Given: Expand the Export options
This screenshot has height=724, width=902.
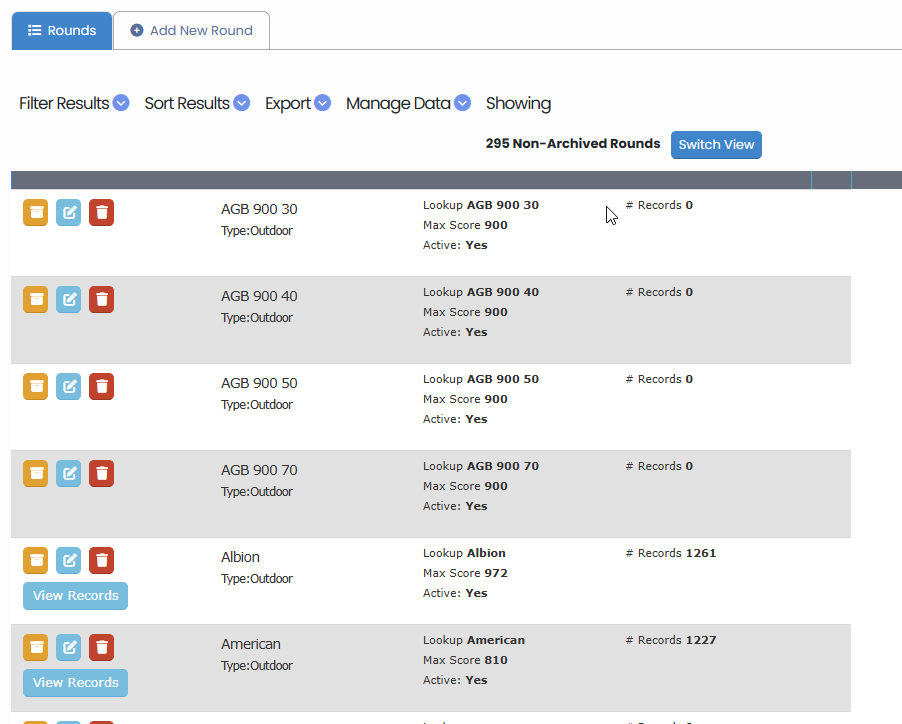Looking at the screenshot, I should point(297,104).
